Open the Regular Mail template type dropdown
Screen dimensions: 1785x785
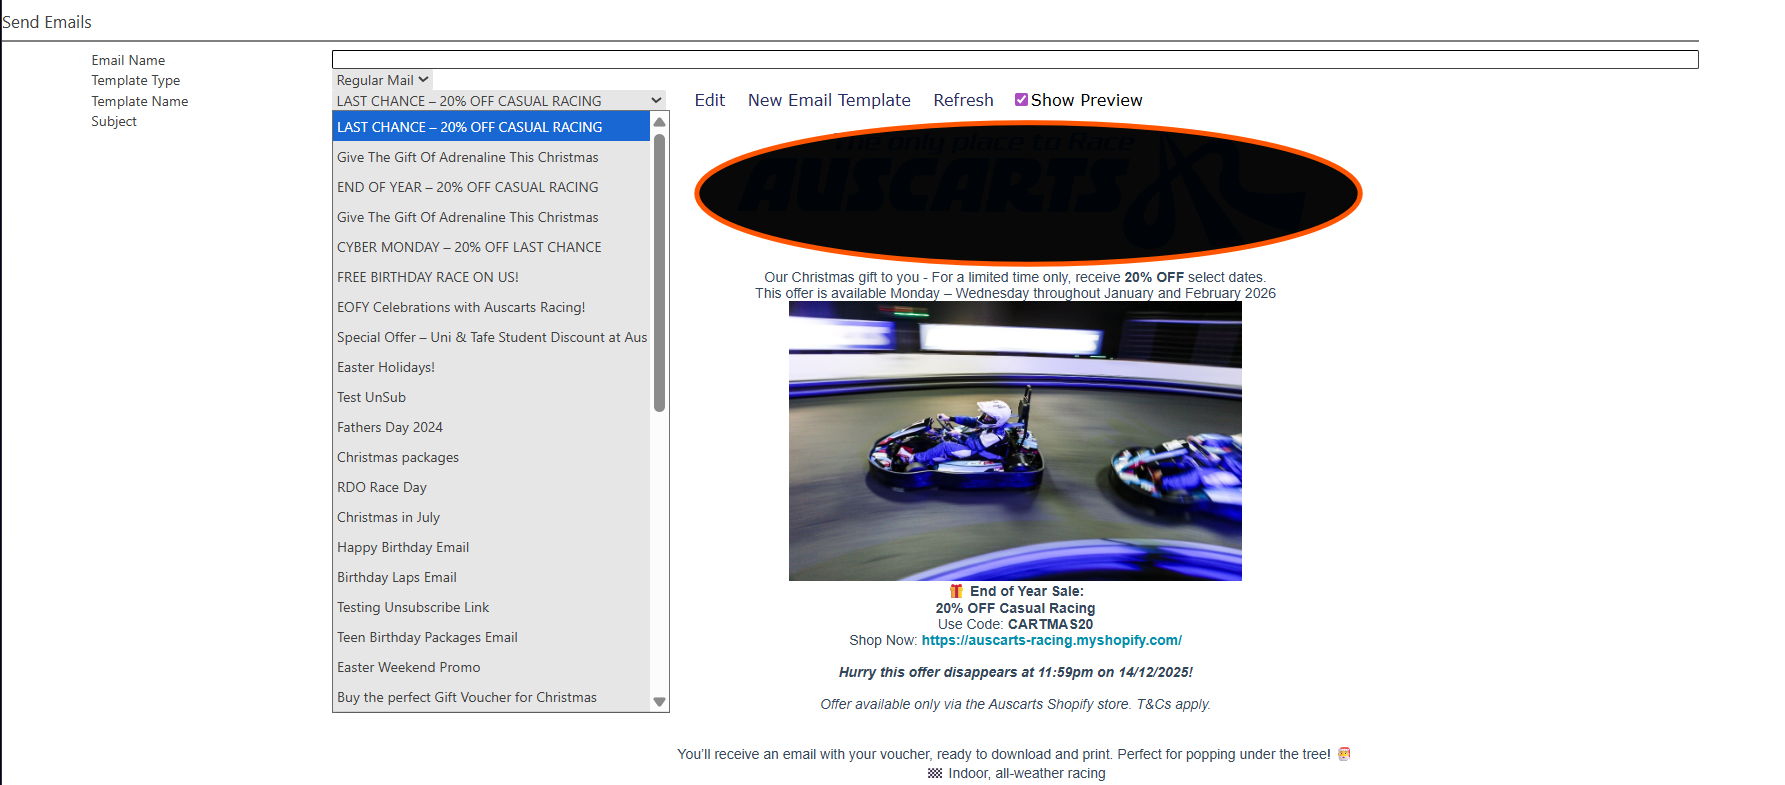382,80
